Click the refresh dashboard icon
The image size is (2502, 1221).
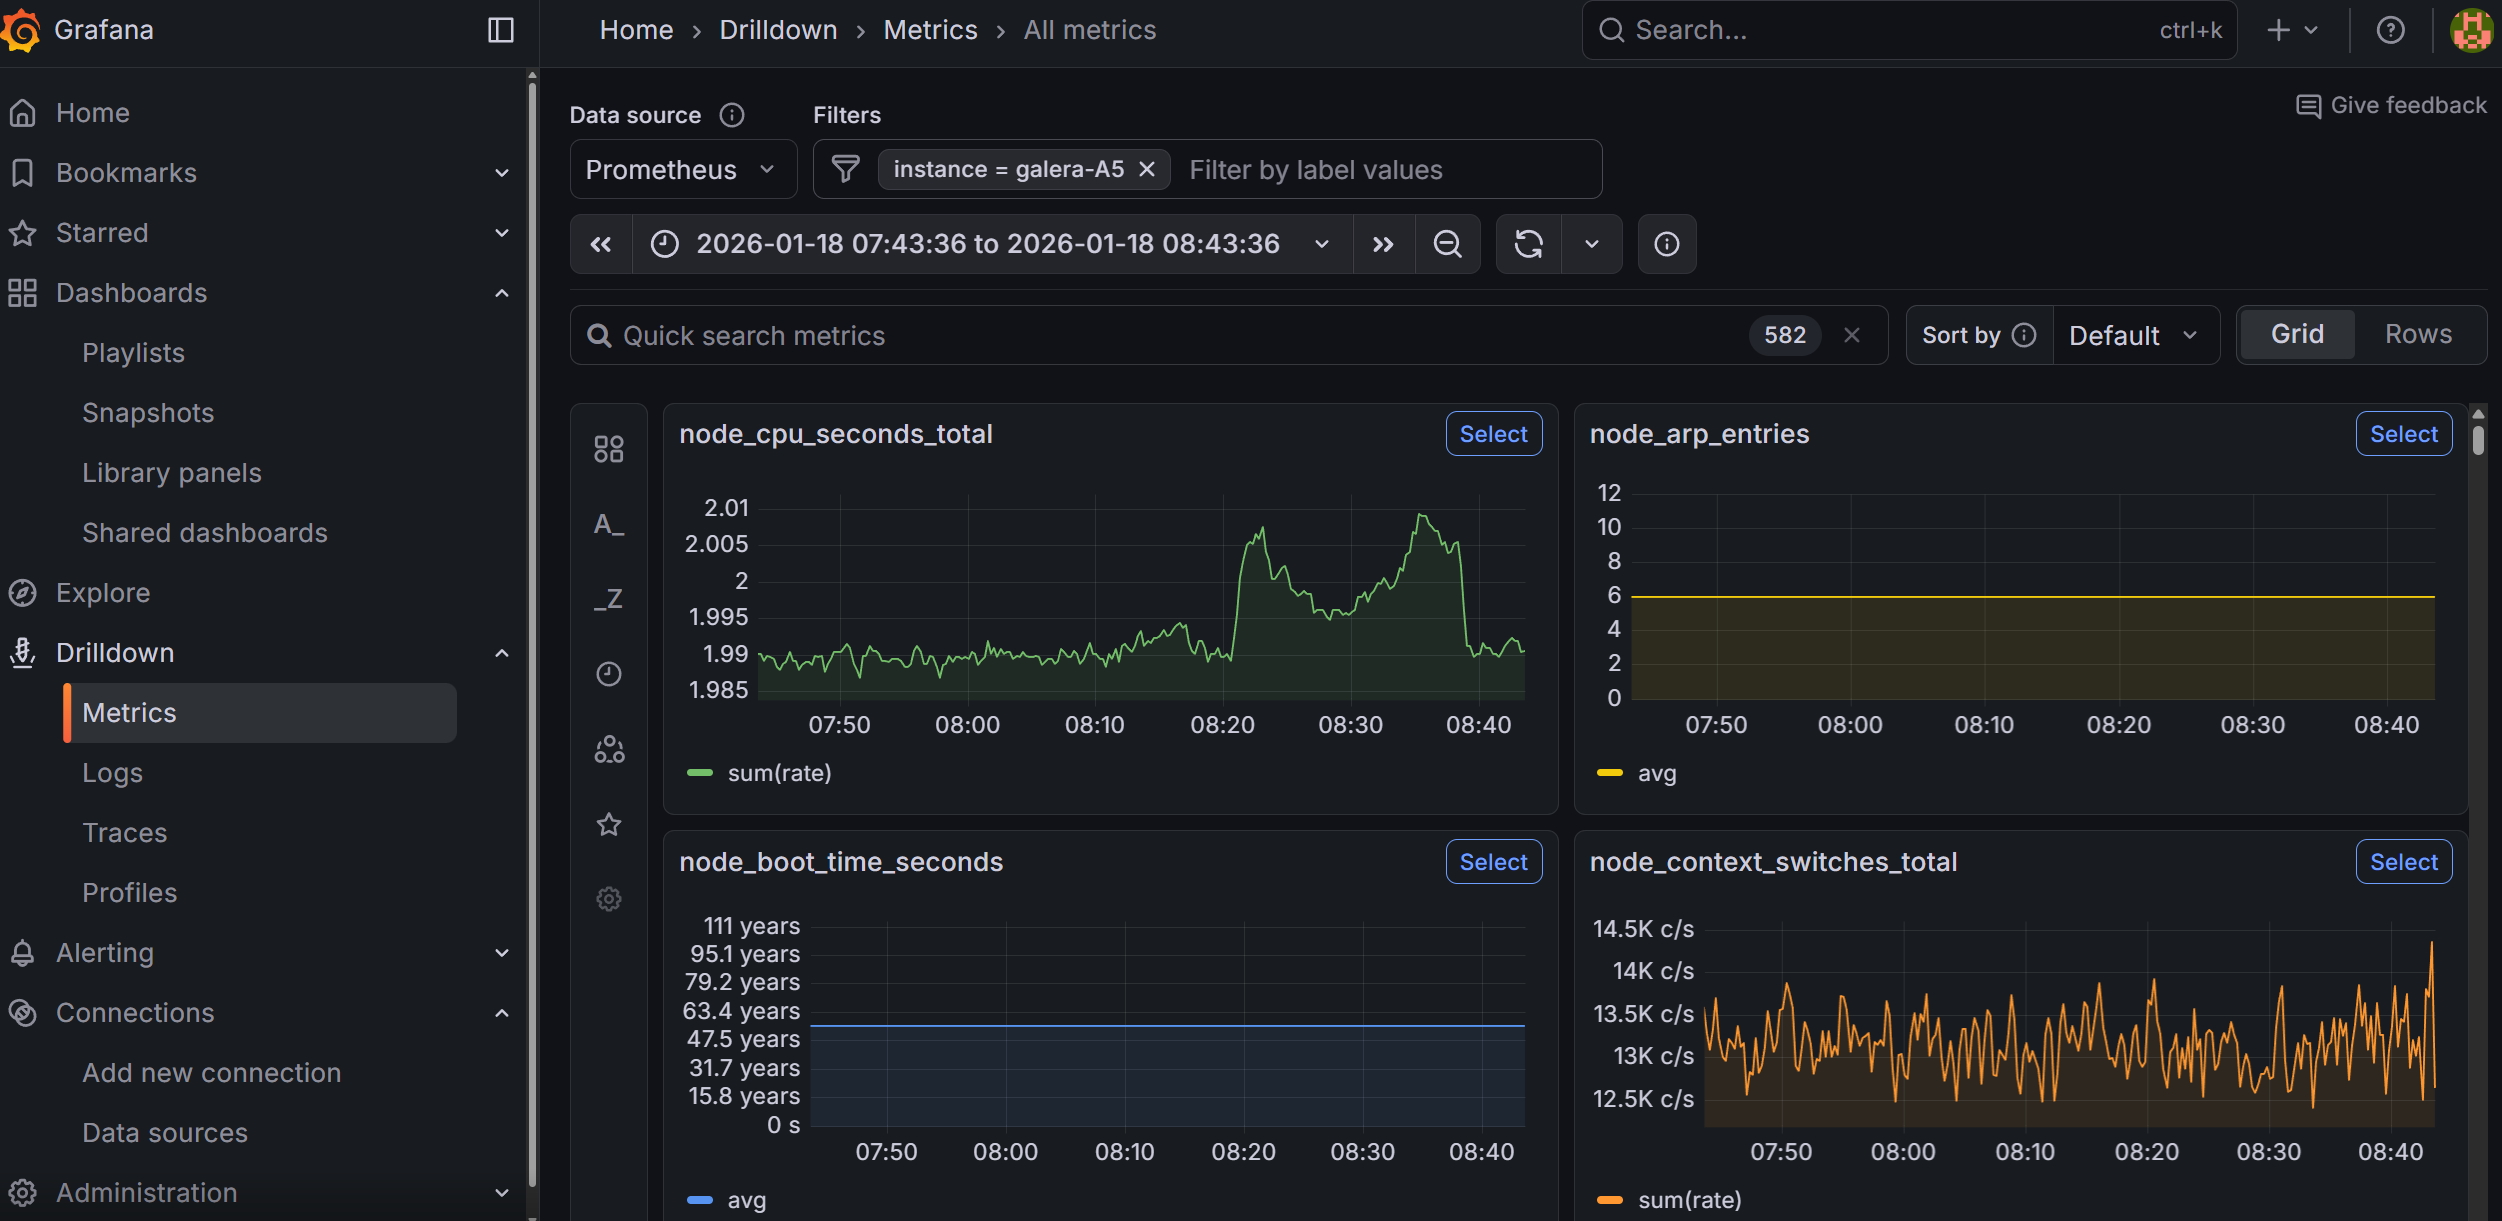pyautogui.click(x=1528, y=244)
